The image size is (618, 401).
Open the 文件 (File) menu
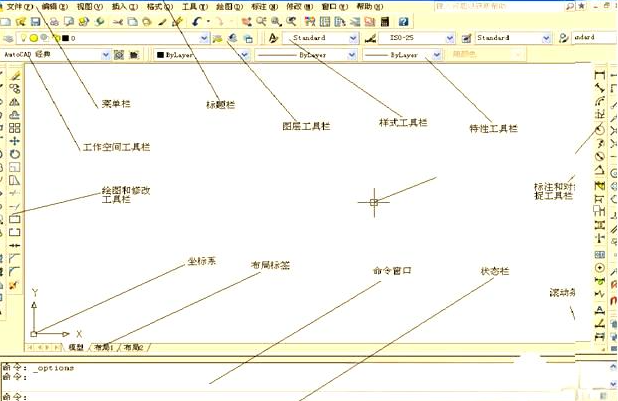pos(19,6)
